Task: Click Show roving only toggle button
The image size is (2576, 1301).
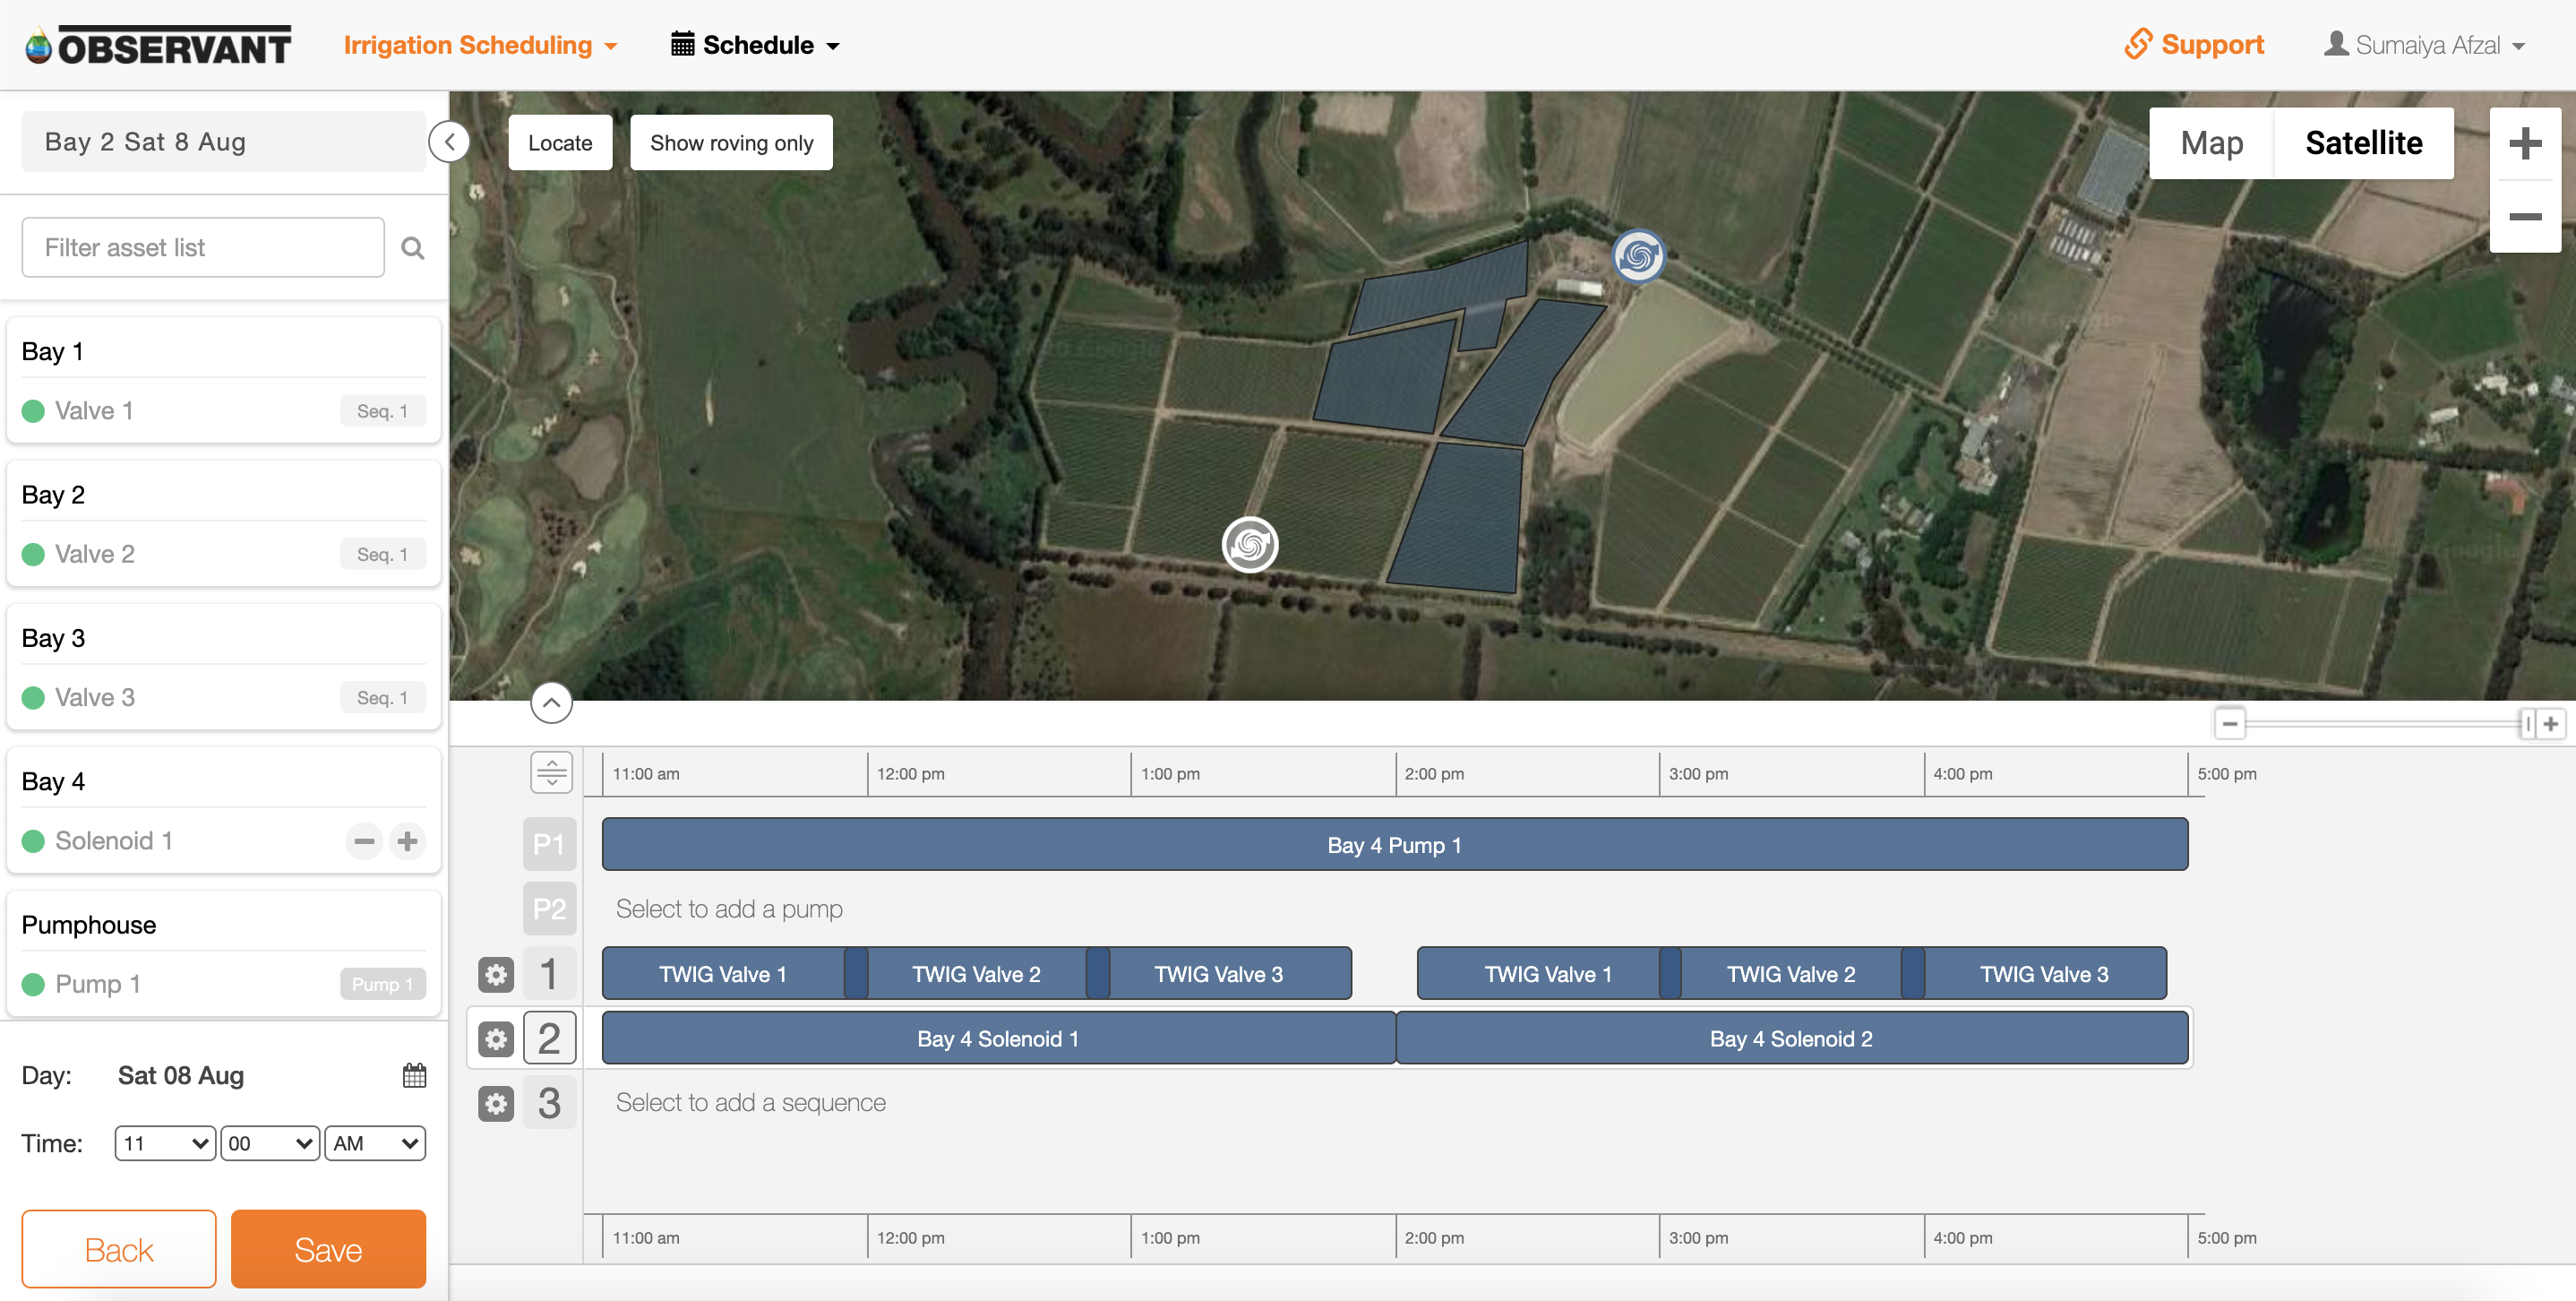Action: pyautogui.click(x=732, y=142)
